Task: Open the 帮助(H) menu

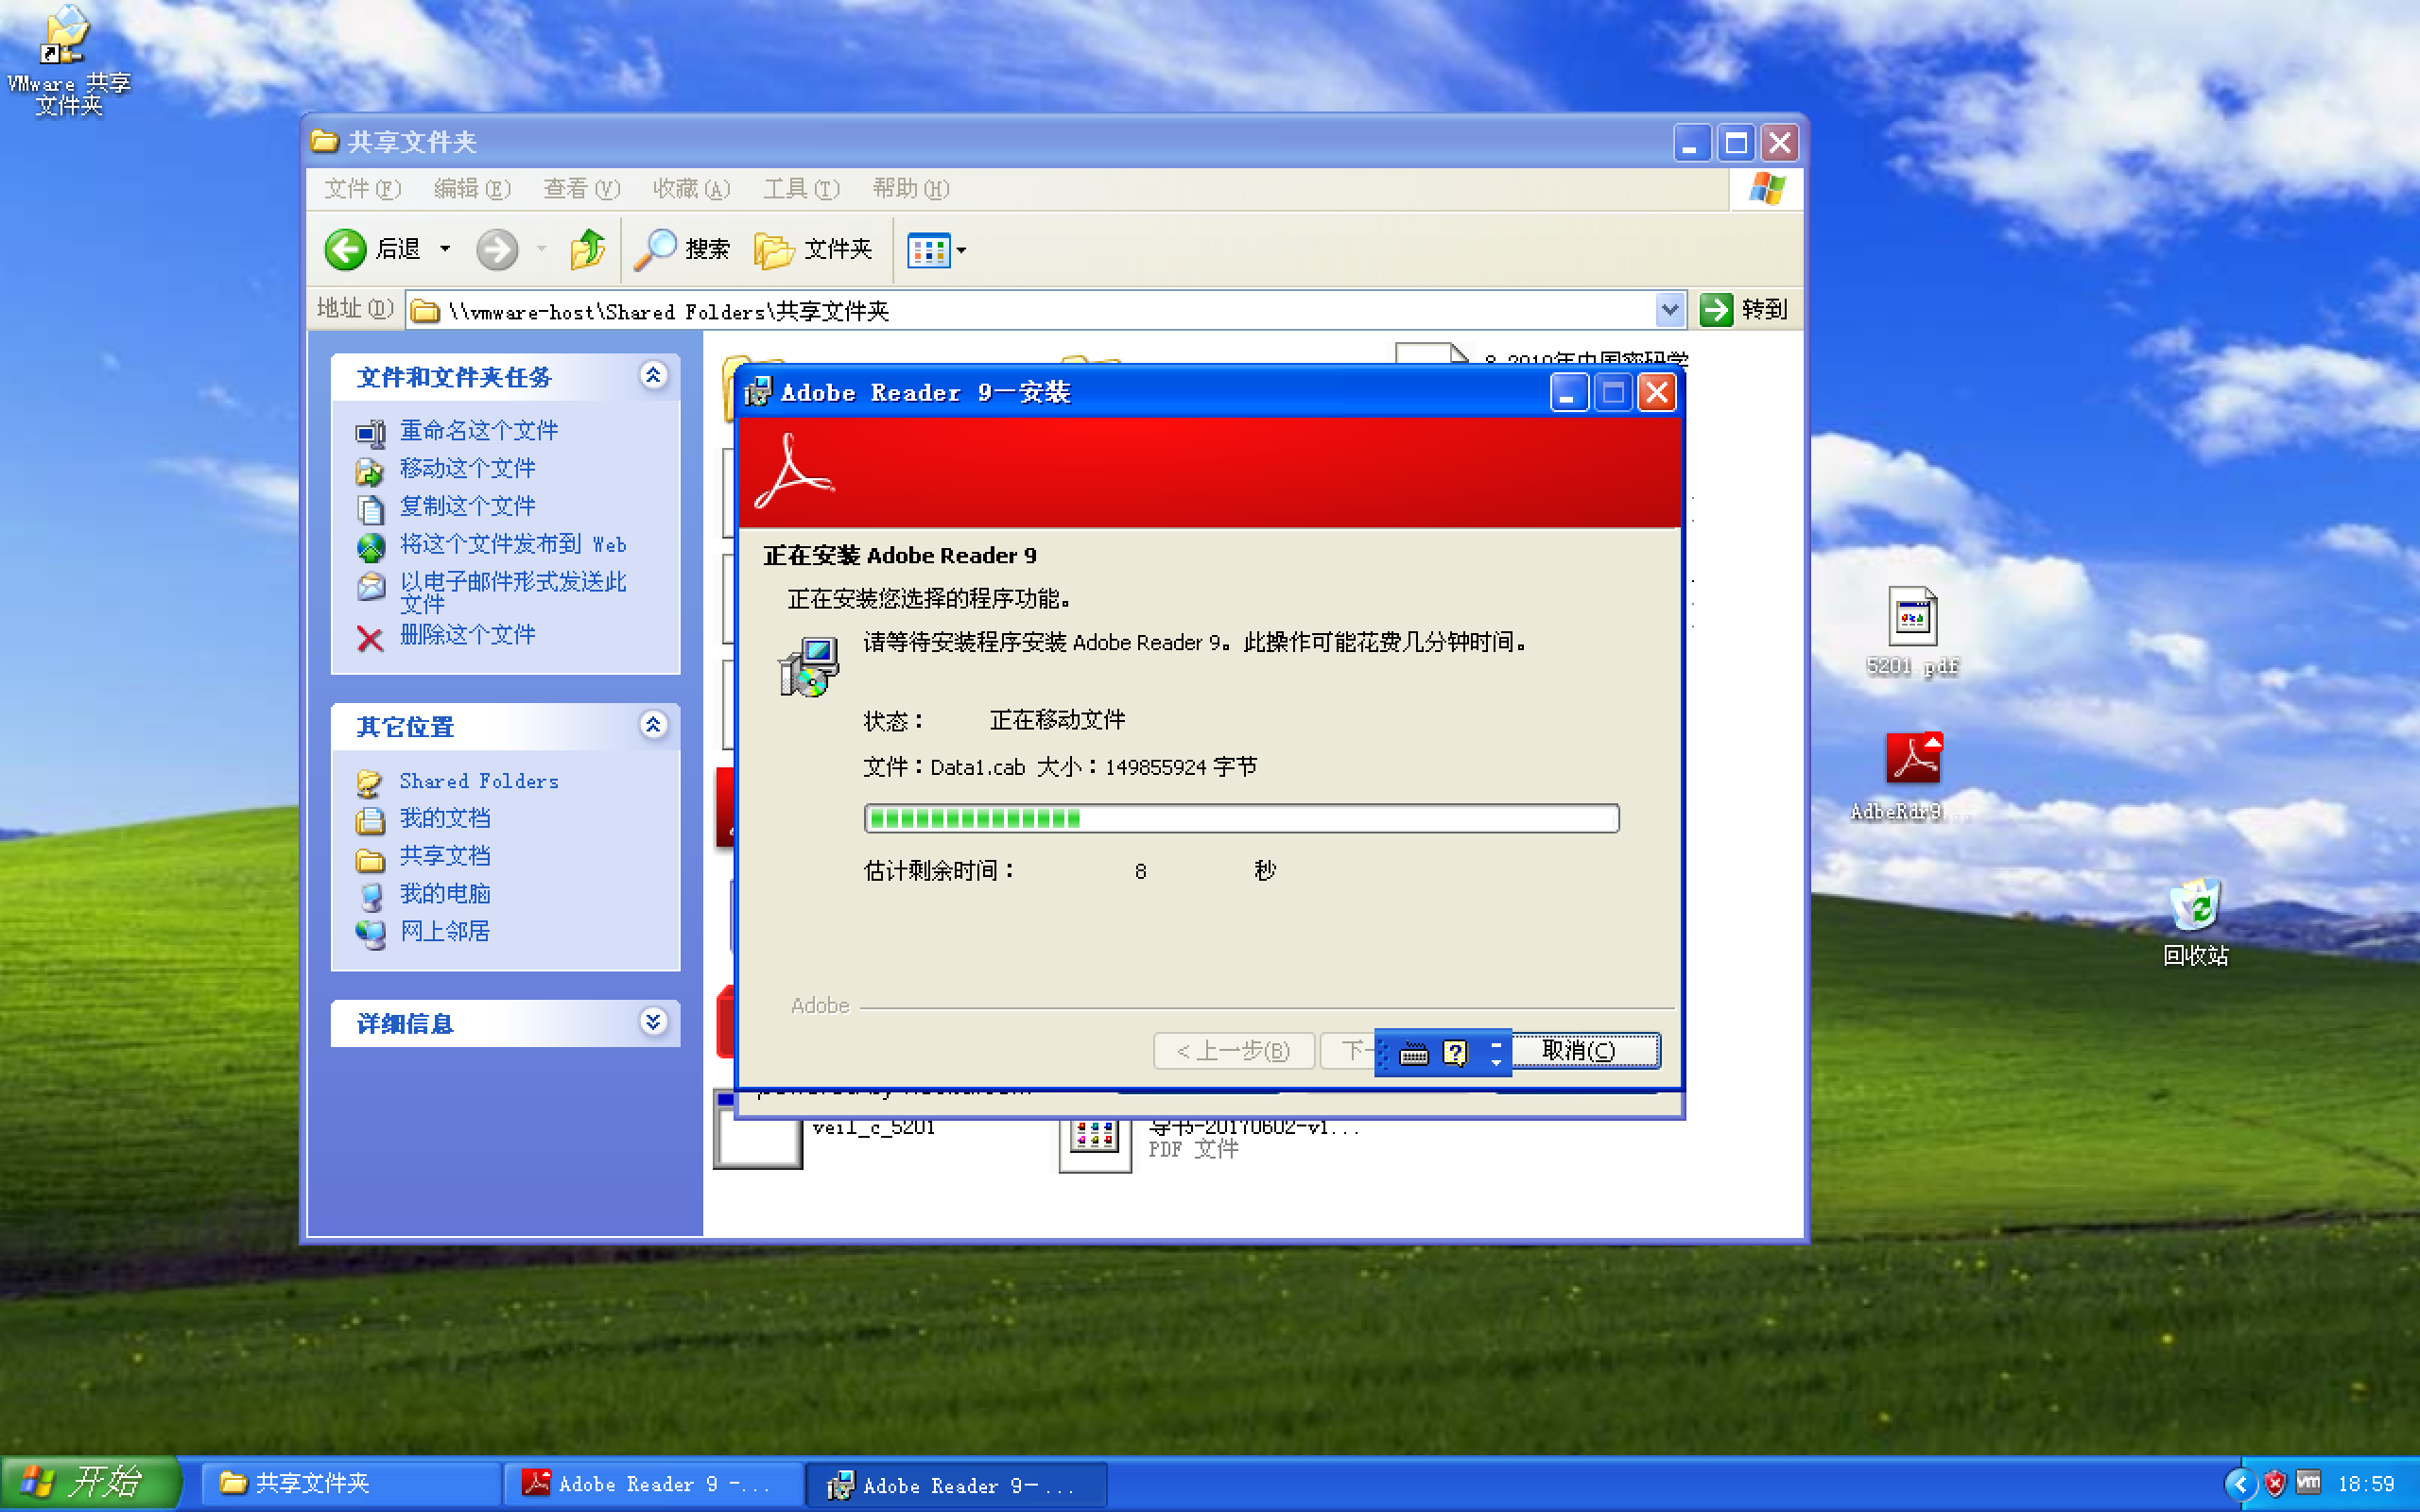Action: click(910, 188)
